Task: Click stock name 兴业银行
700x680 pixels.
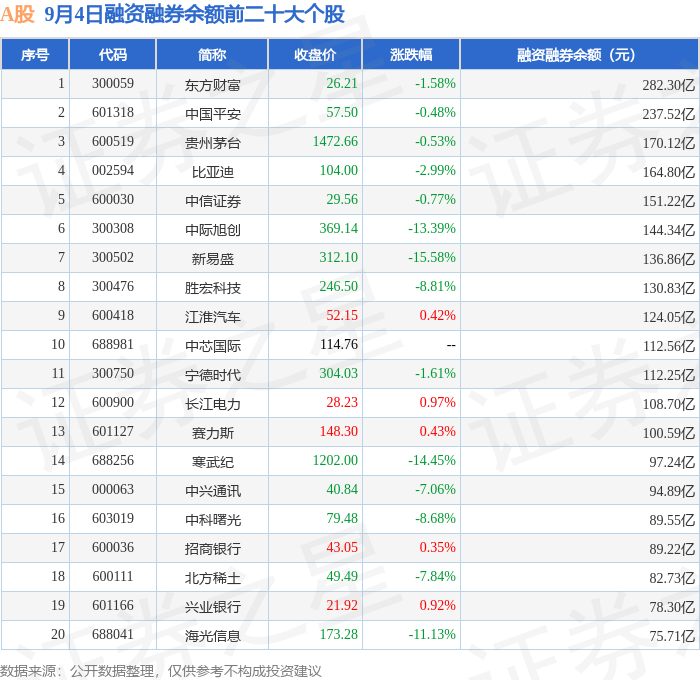Action: click(212, 607)
